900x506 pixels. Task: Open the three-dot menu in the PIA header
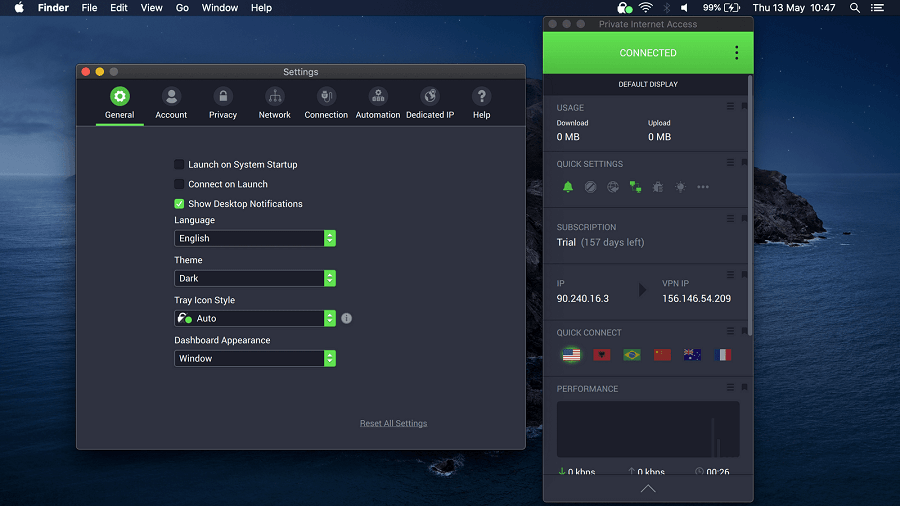(737, 53)
